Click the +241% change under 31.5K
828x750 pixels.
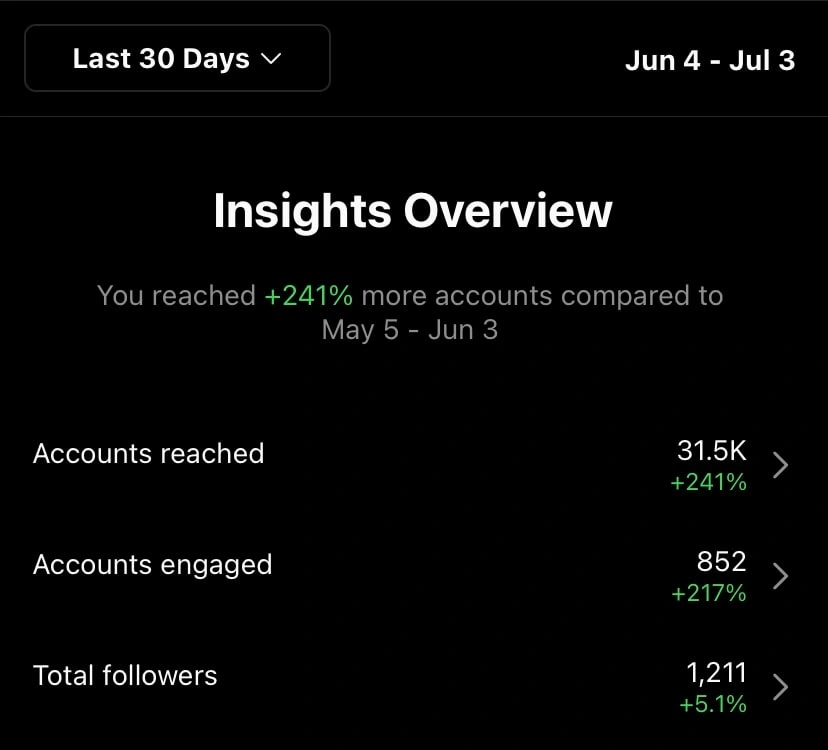coord(709,482)
